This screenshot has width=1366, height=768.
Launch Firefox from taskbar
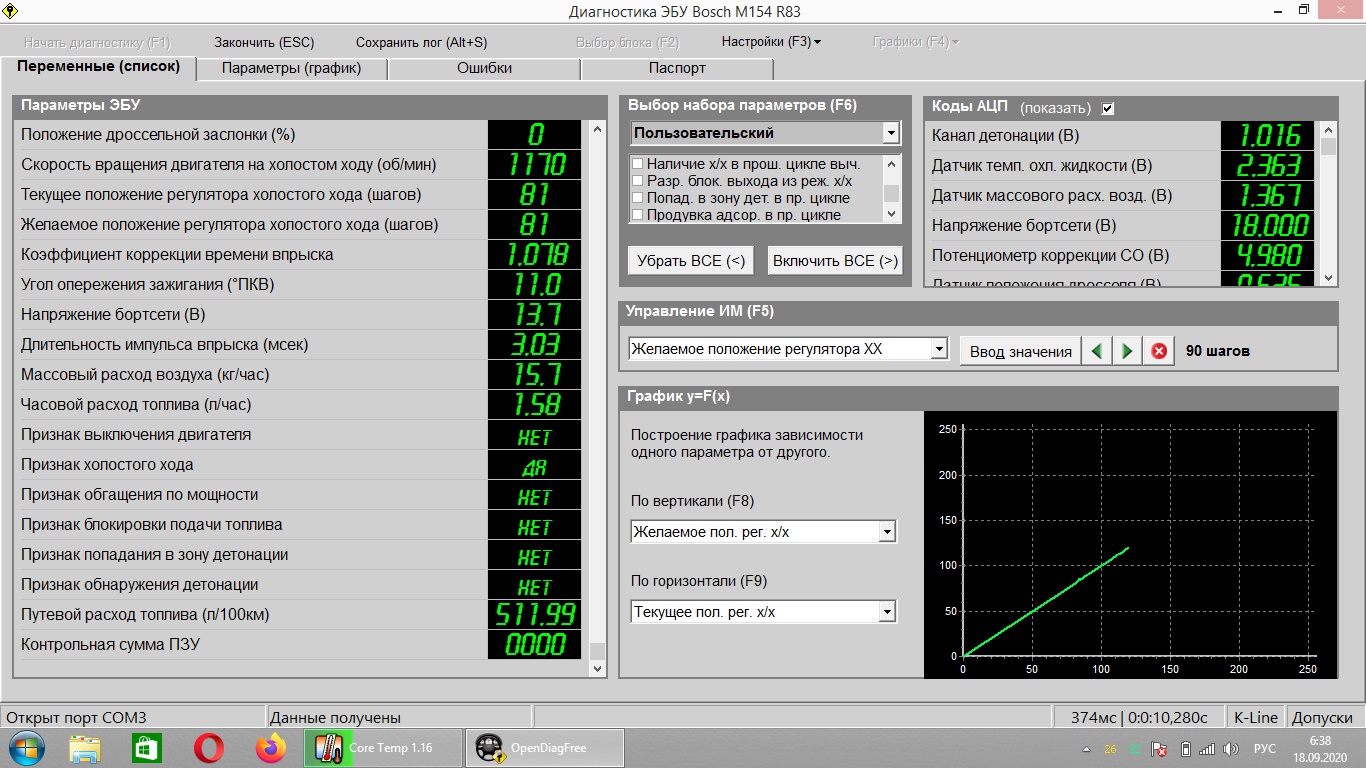coord(270,748)
